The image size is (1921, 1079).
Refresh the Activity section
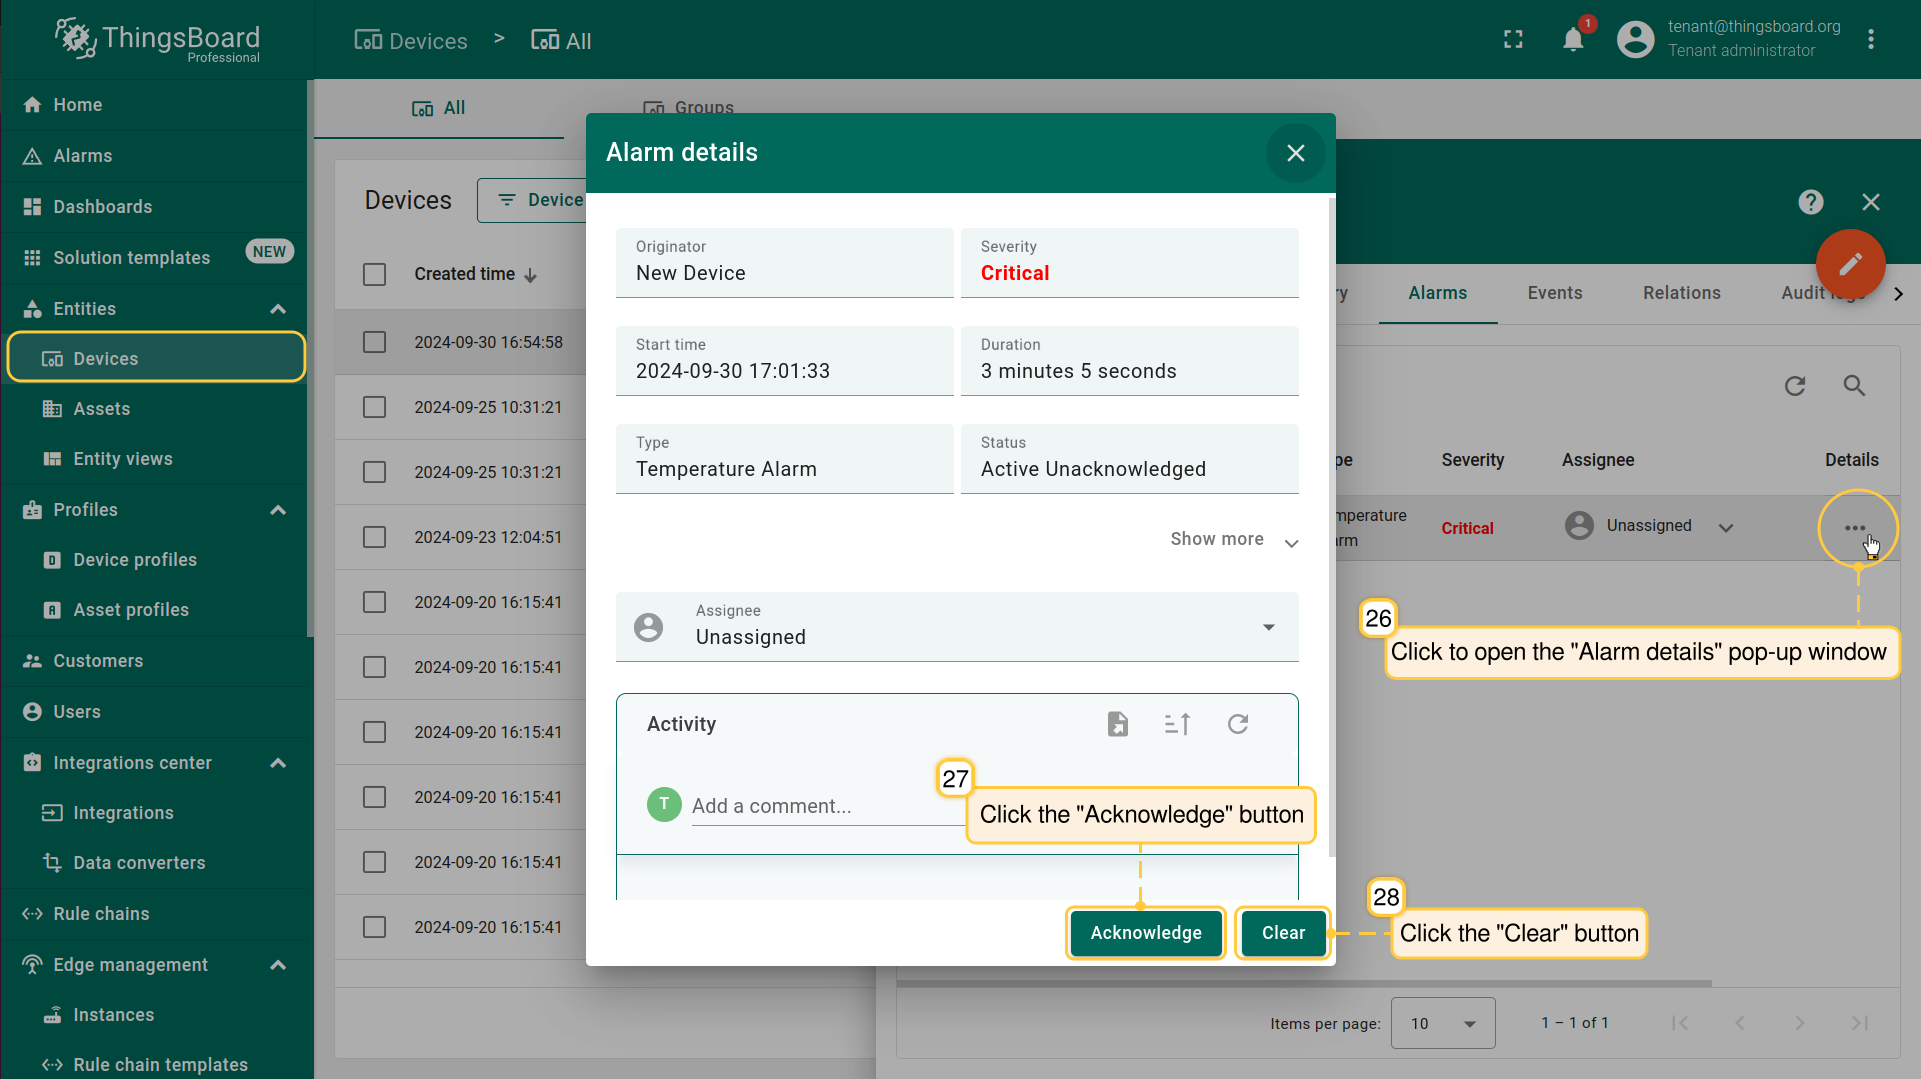[x=1238, y=724]
